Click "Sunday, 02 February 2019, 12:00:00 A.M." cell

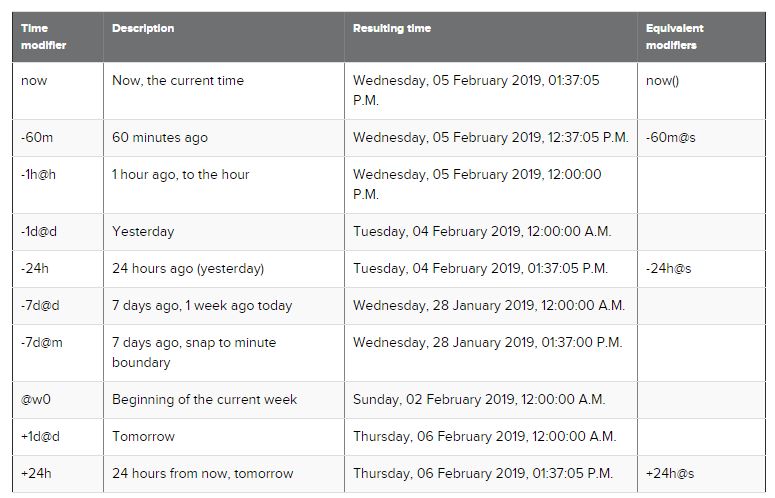click(x=479, y=400)
